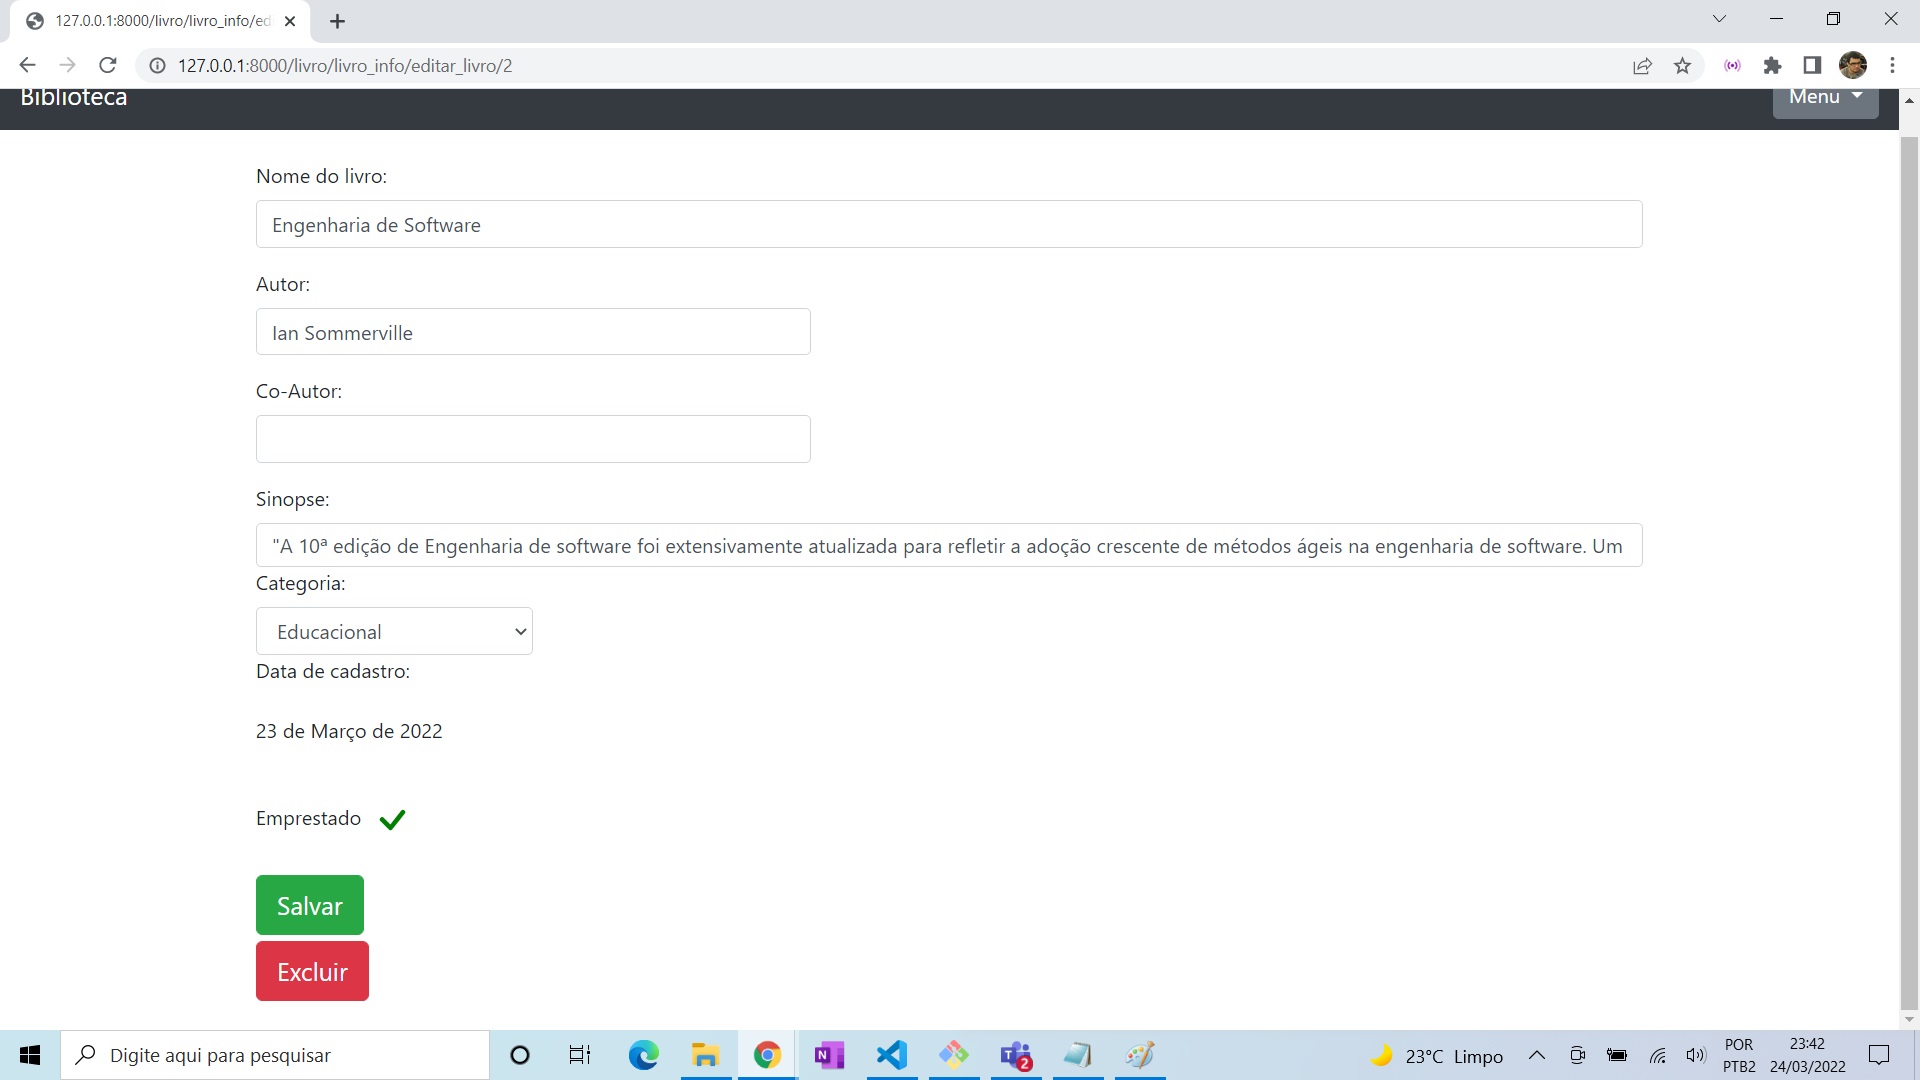1920x1080 pixels.
Task: Open the Categoria dropdown showing Educacional
Action: pos(395,631)
